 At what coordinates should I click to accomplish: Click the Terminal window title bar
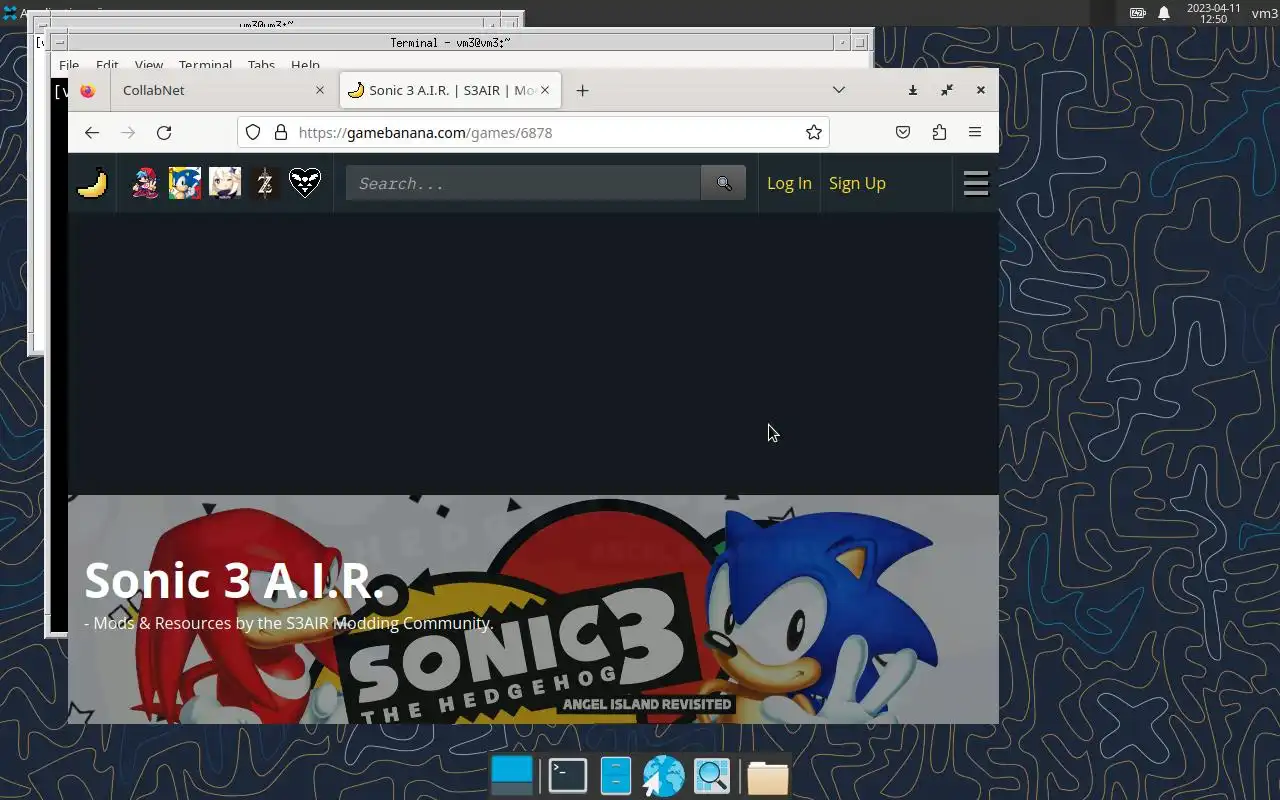point(450,43)
